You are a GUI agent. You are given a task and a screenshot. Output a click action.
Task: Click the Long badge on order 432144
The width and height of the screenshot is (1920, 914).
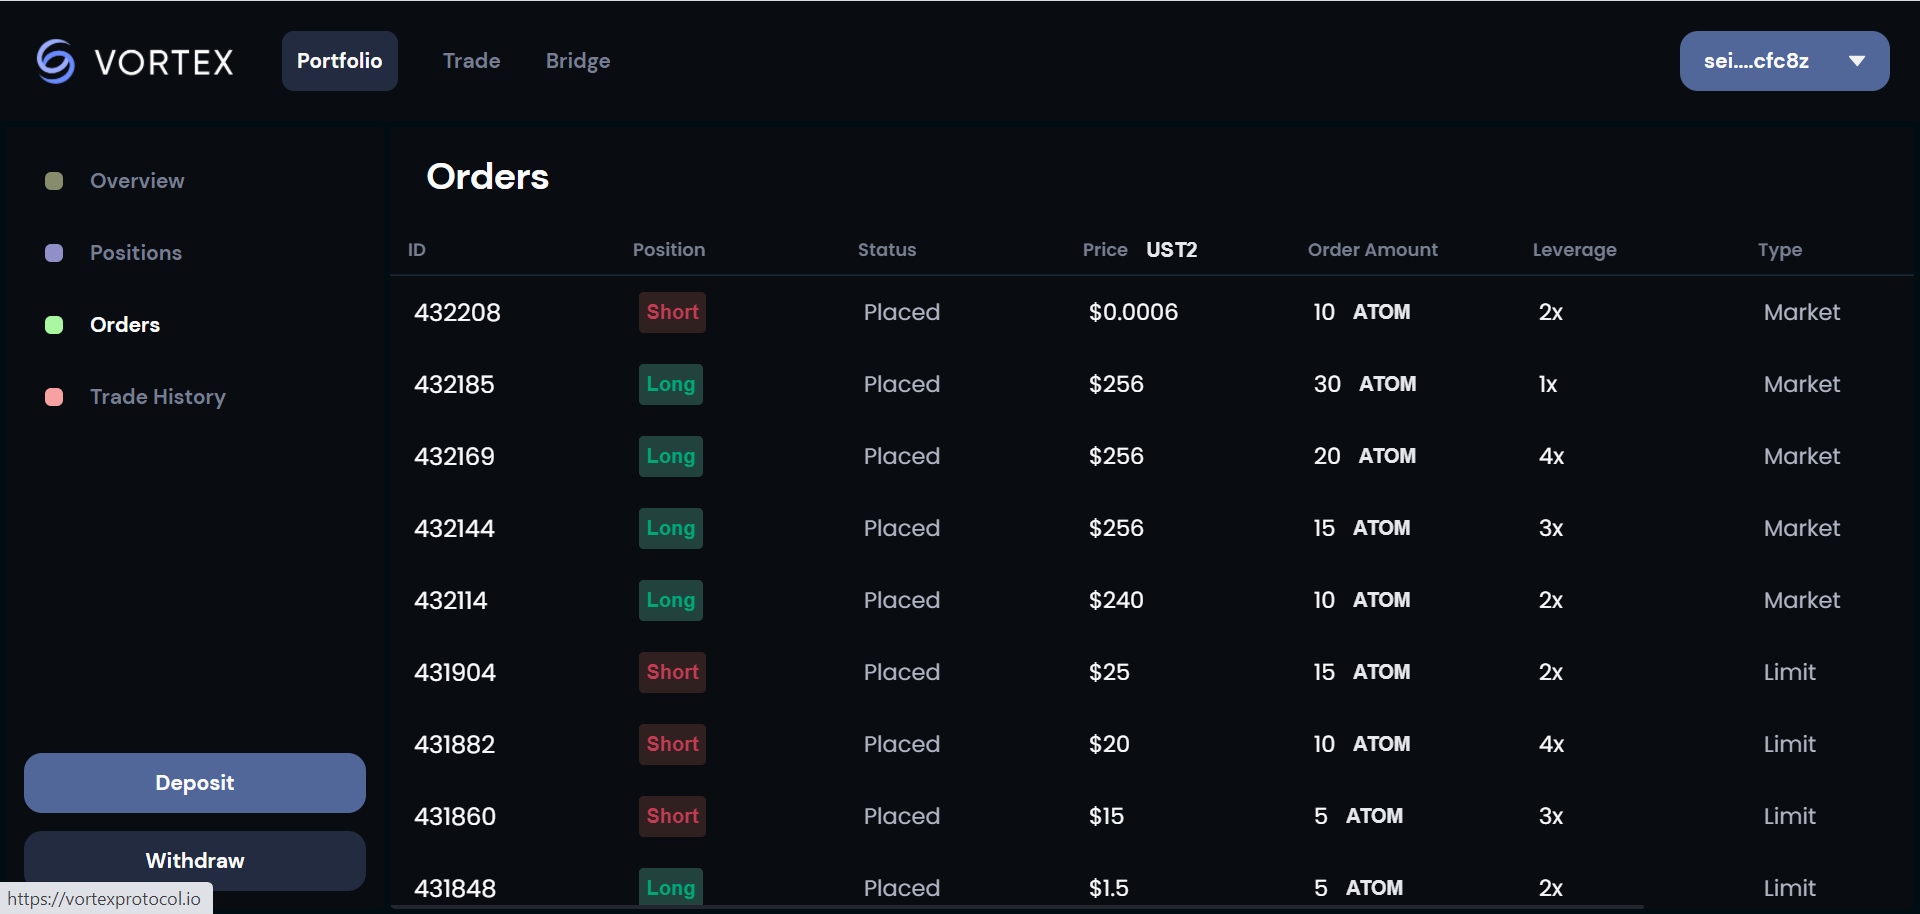pos(671,528)
